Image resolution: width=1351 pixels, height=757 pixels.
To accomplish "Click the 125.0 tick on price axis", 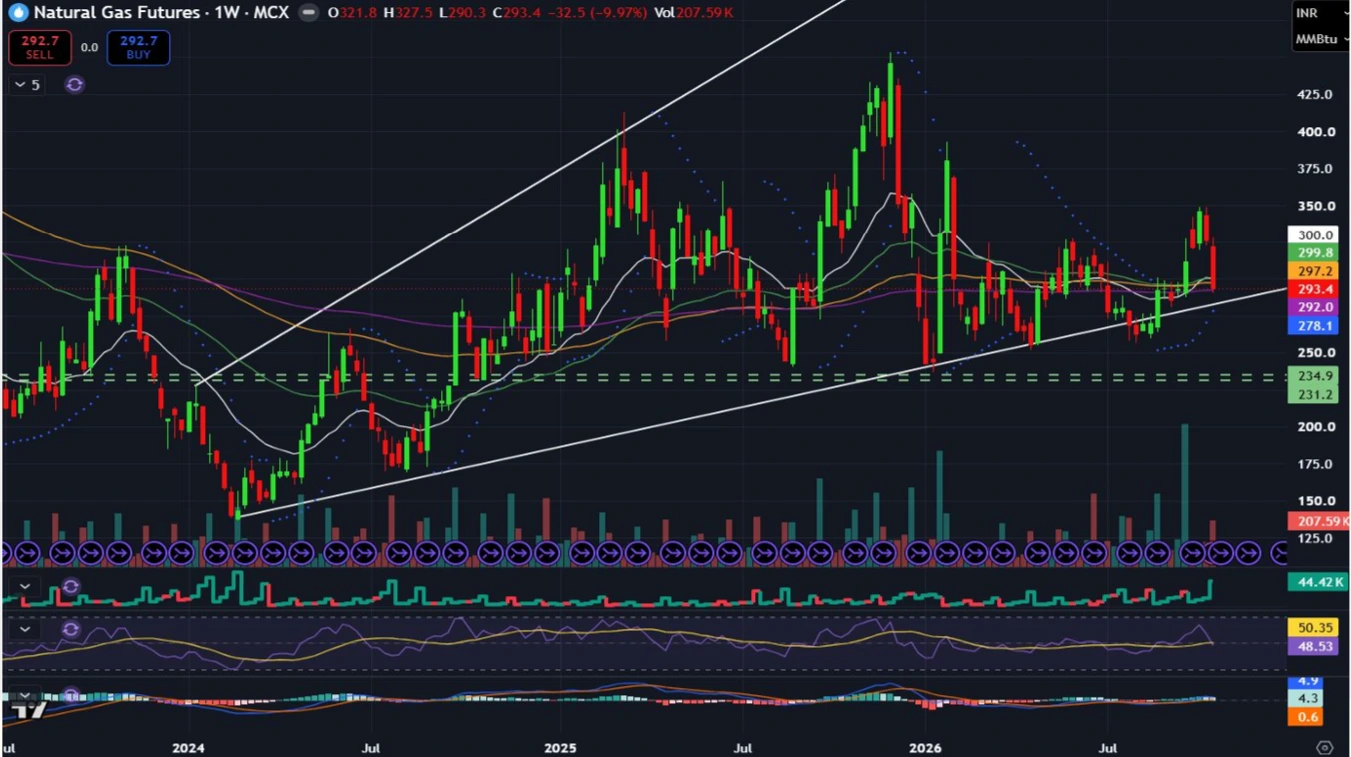I will pos(1314,538).
